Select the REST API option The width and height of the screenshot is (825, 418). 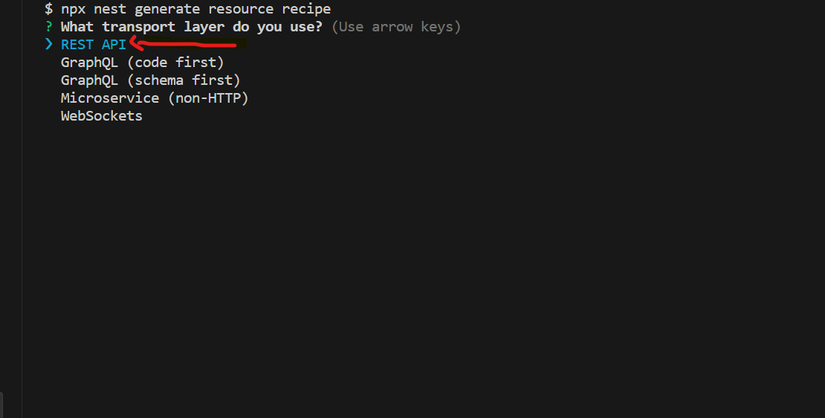[94, 44]
